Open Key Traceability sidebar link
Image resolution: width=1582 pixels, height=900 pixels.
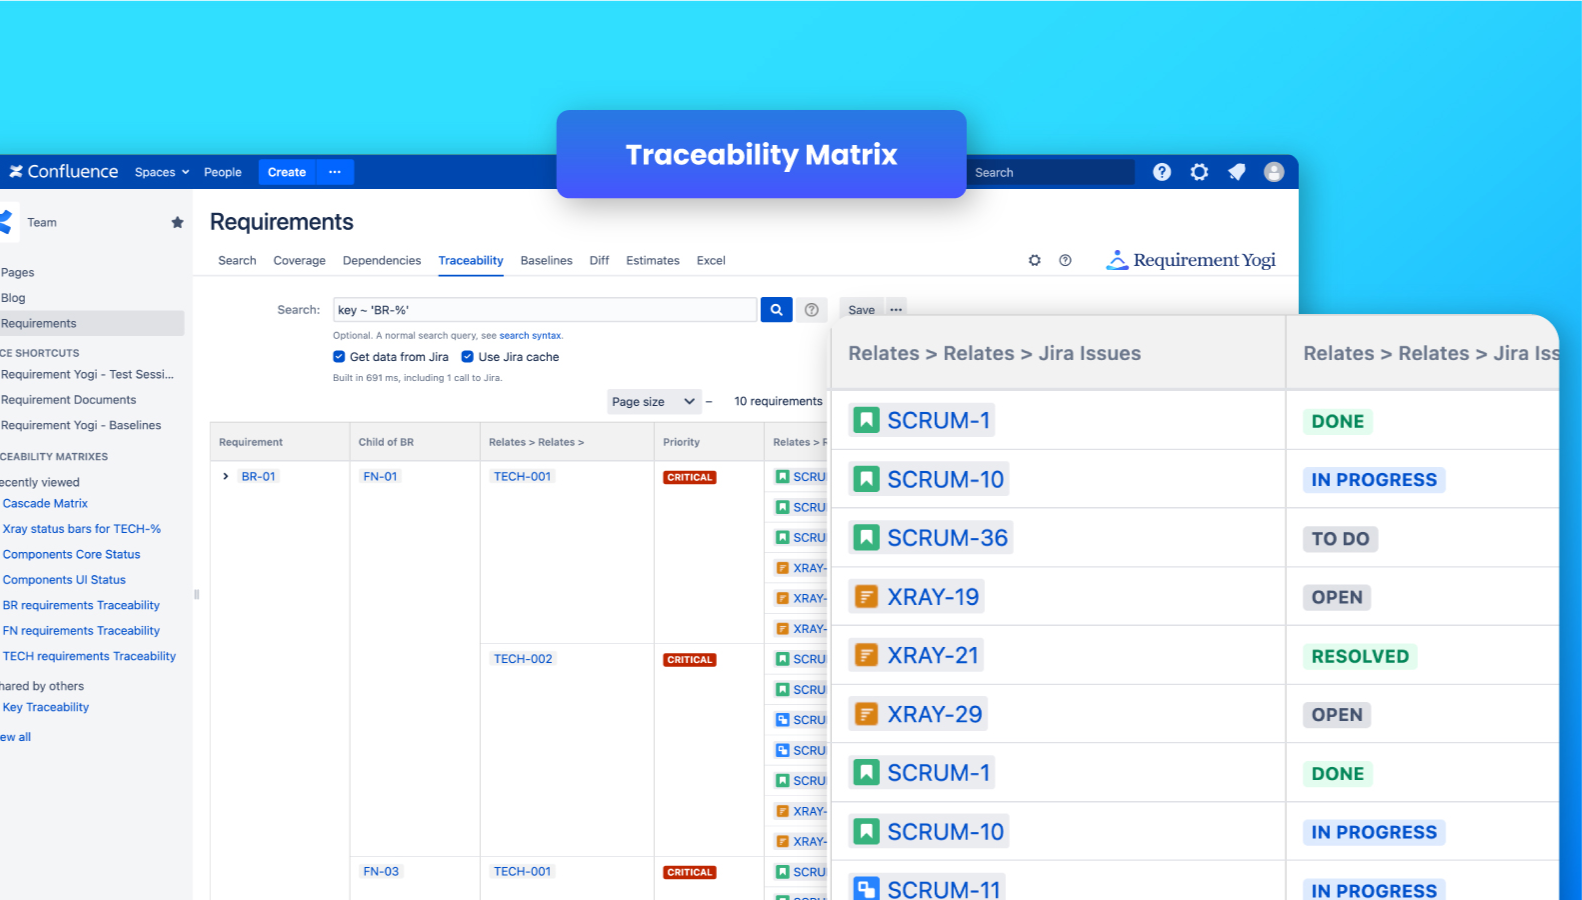[x=46, y=707]
